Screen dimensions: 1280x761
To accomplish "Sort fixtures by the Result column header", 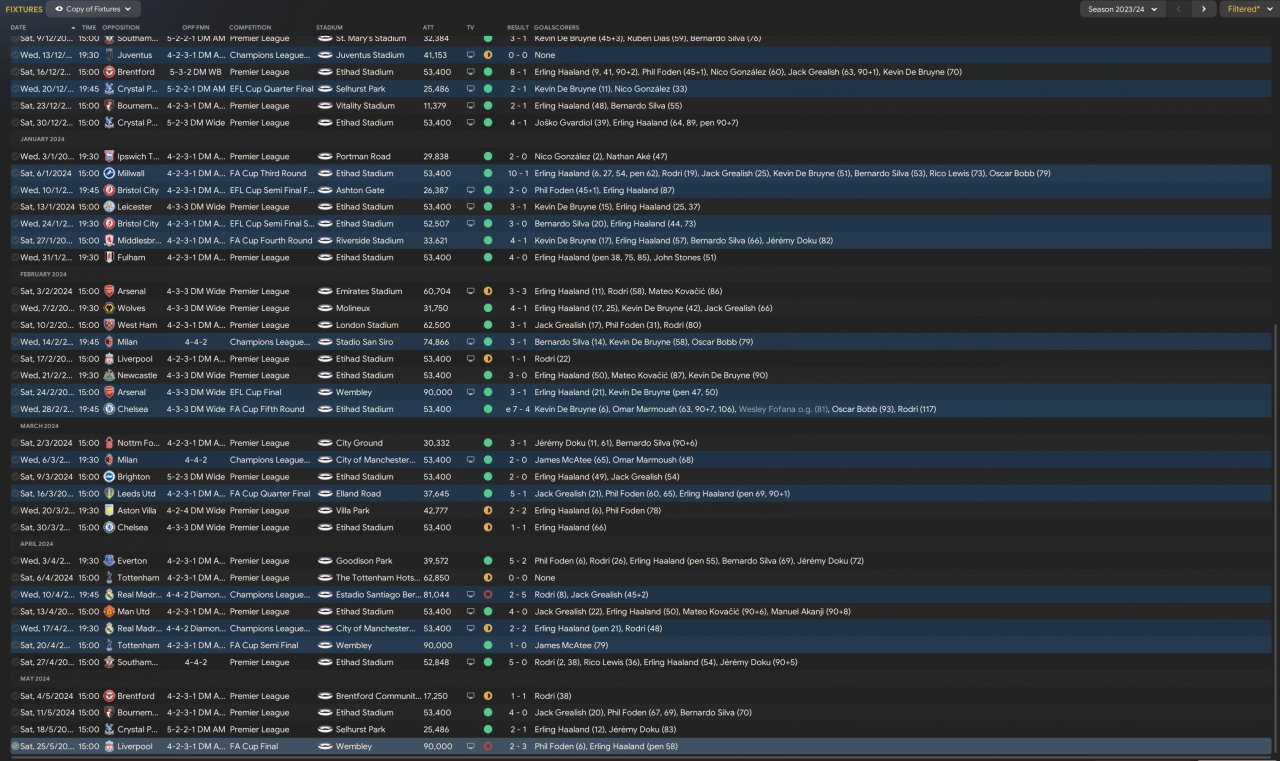I will 518,27.
